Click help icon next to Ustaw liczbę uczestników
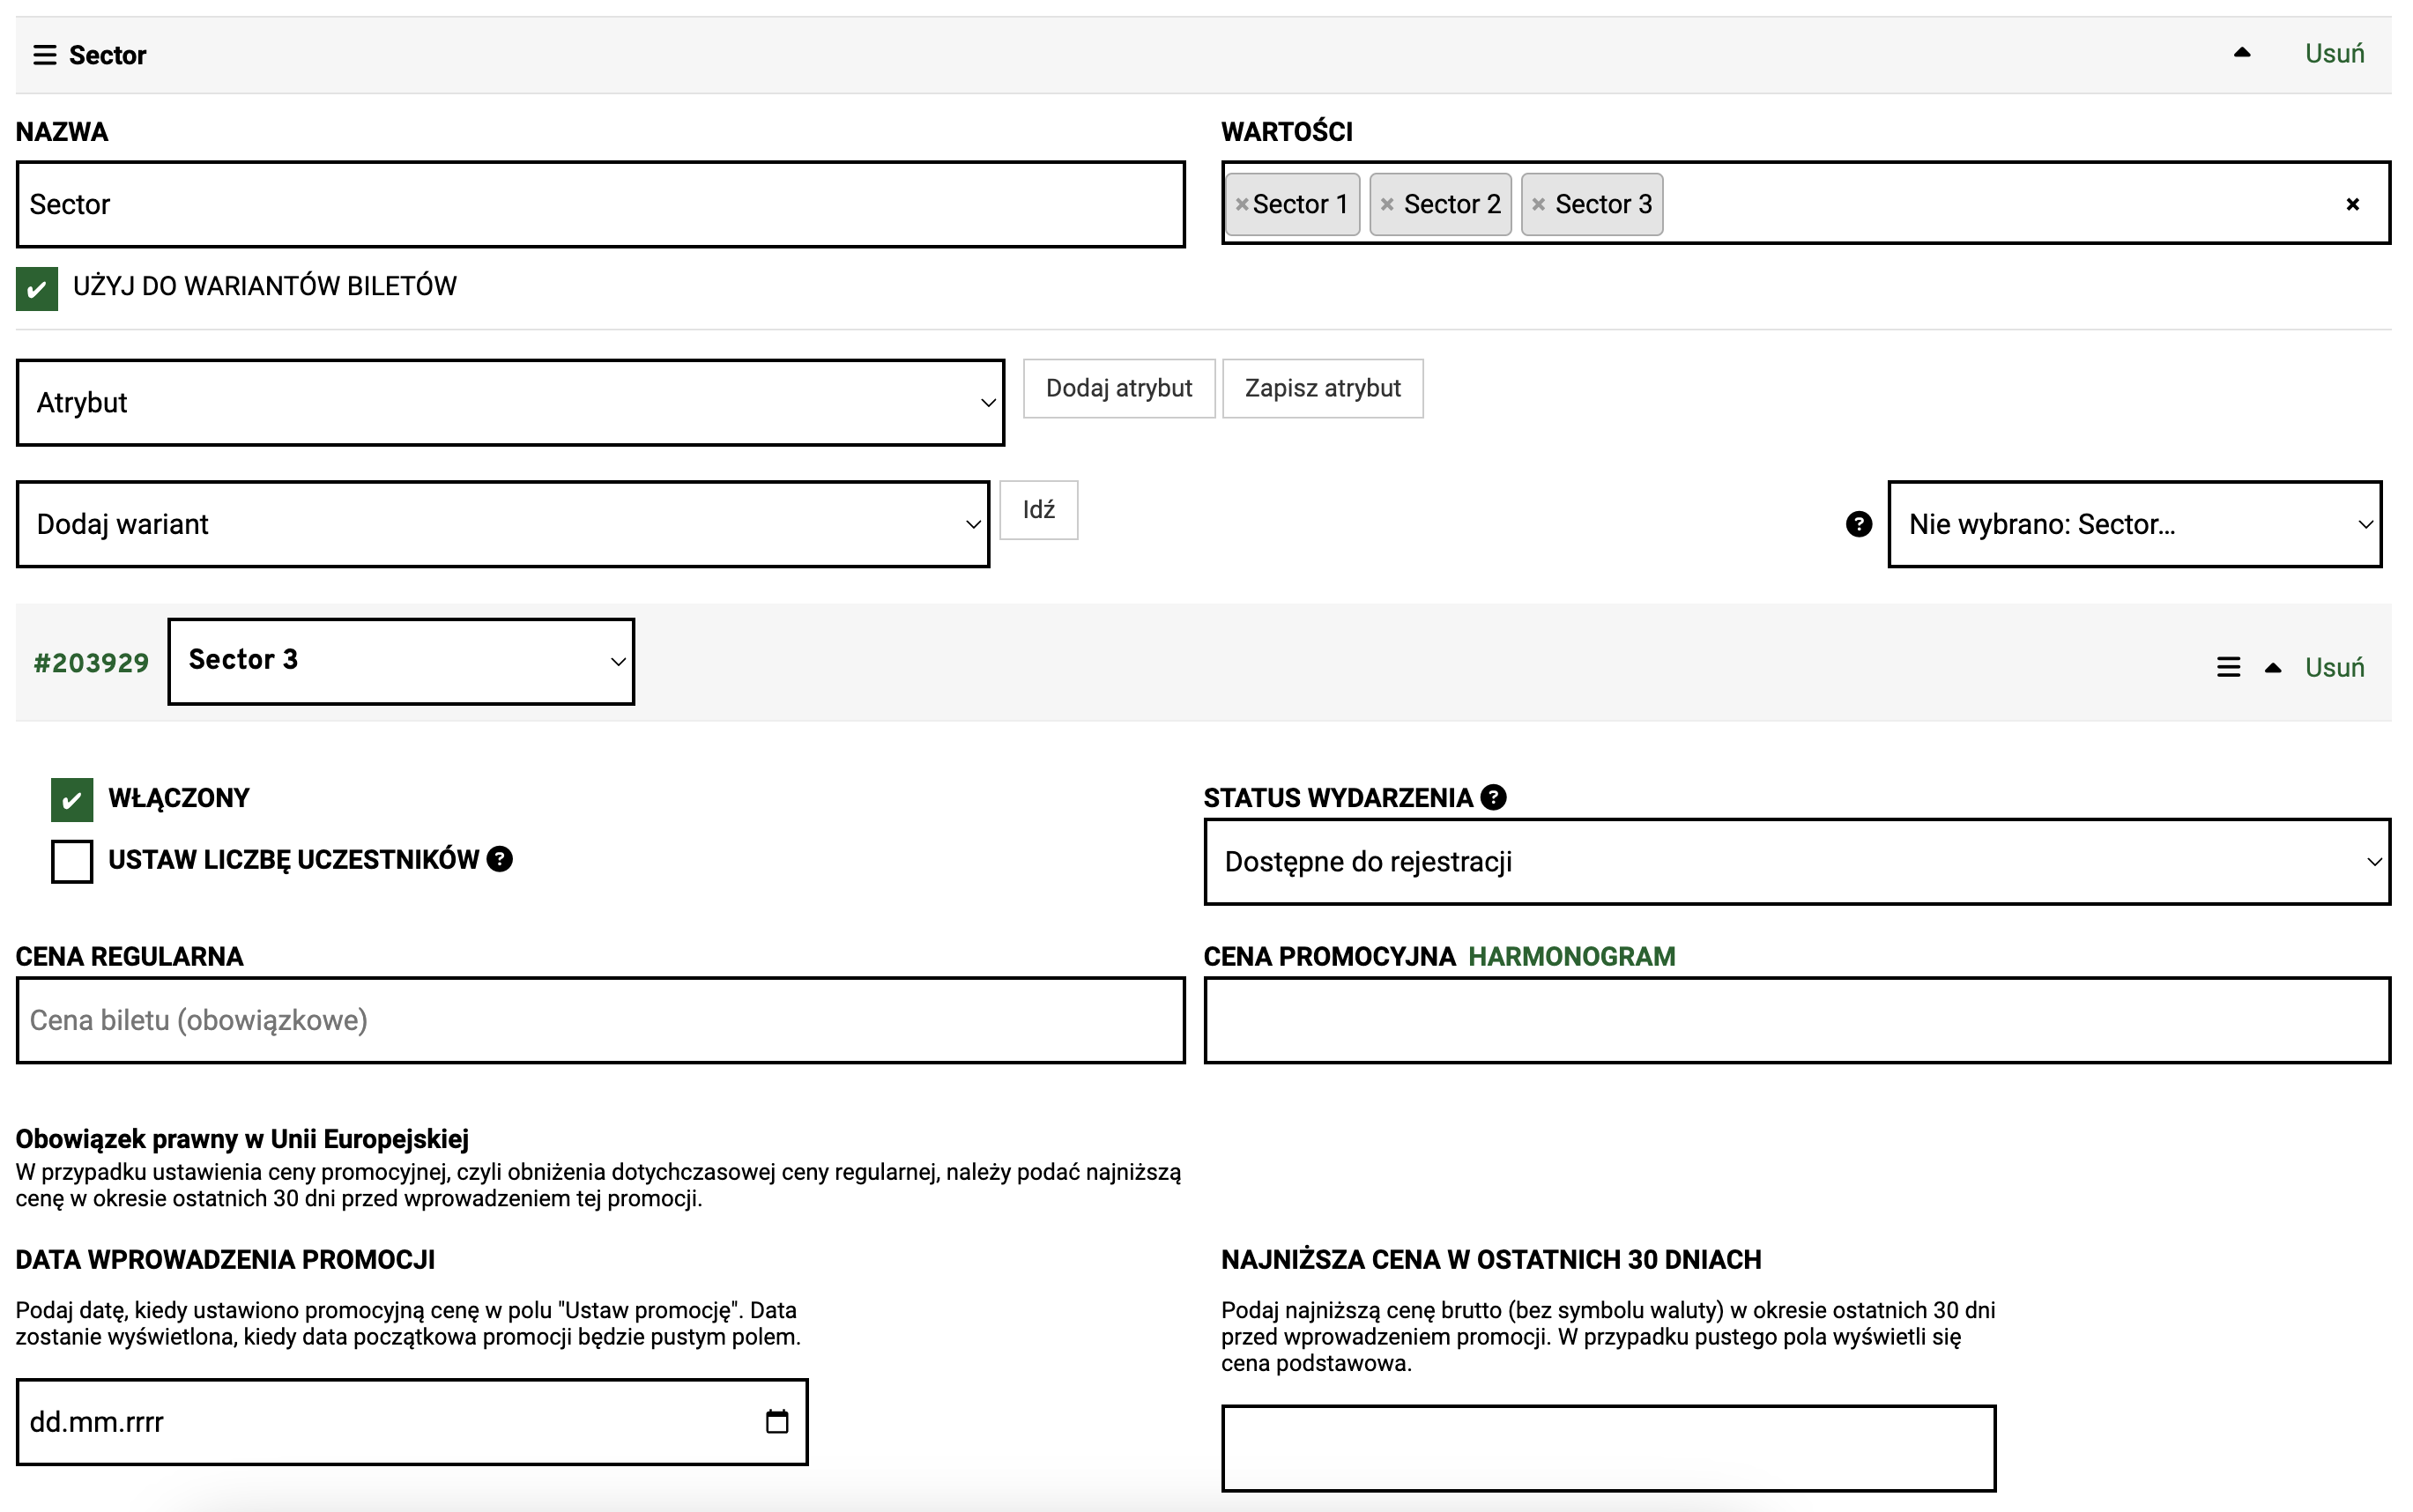 (x=499, y=859)
